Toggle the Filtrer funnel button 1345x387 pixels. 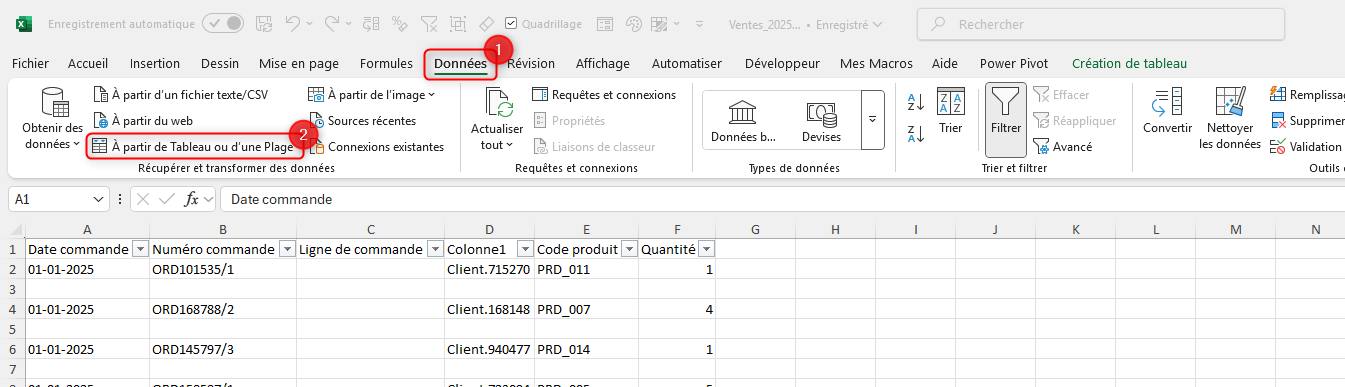pos(1005,119)
